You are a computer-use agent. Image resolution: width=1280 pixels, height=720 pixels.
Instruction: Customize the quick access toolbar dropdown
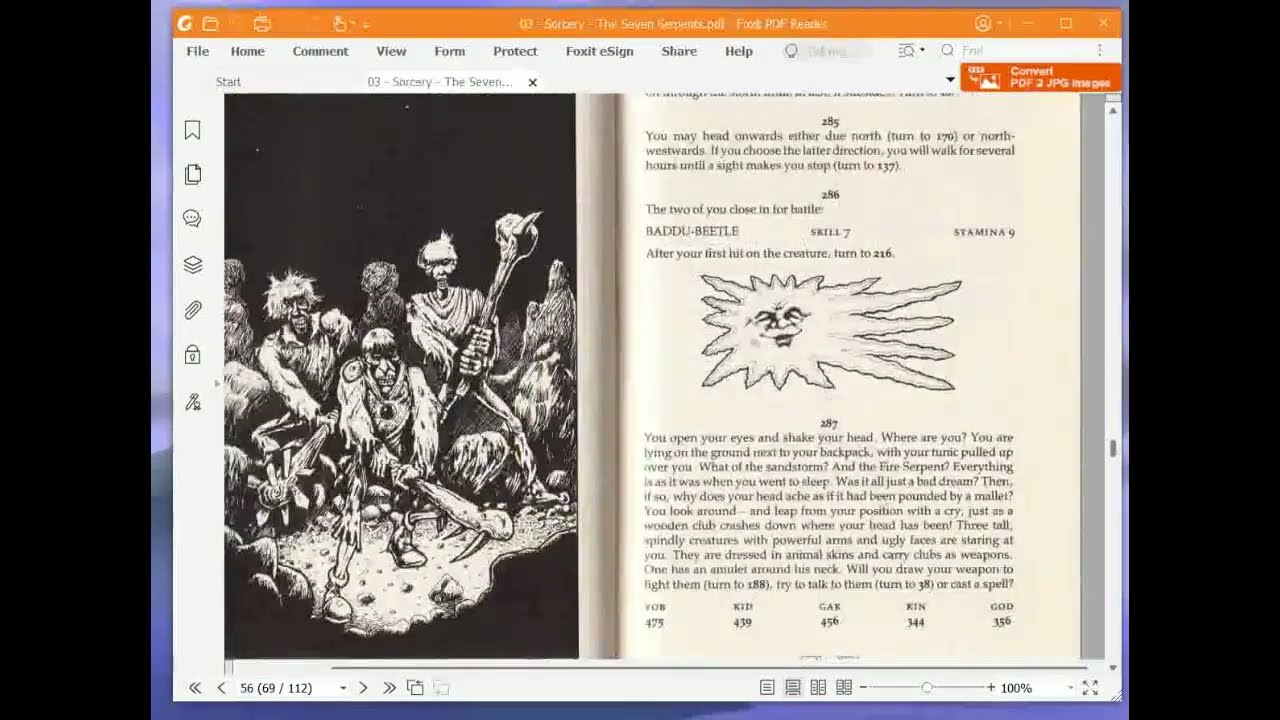[366, 24]
